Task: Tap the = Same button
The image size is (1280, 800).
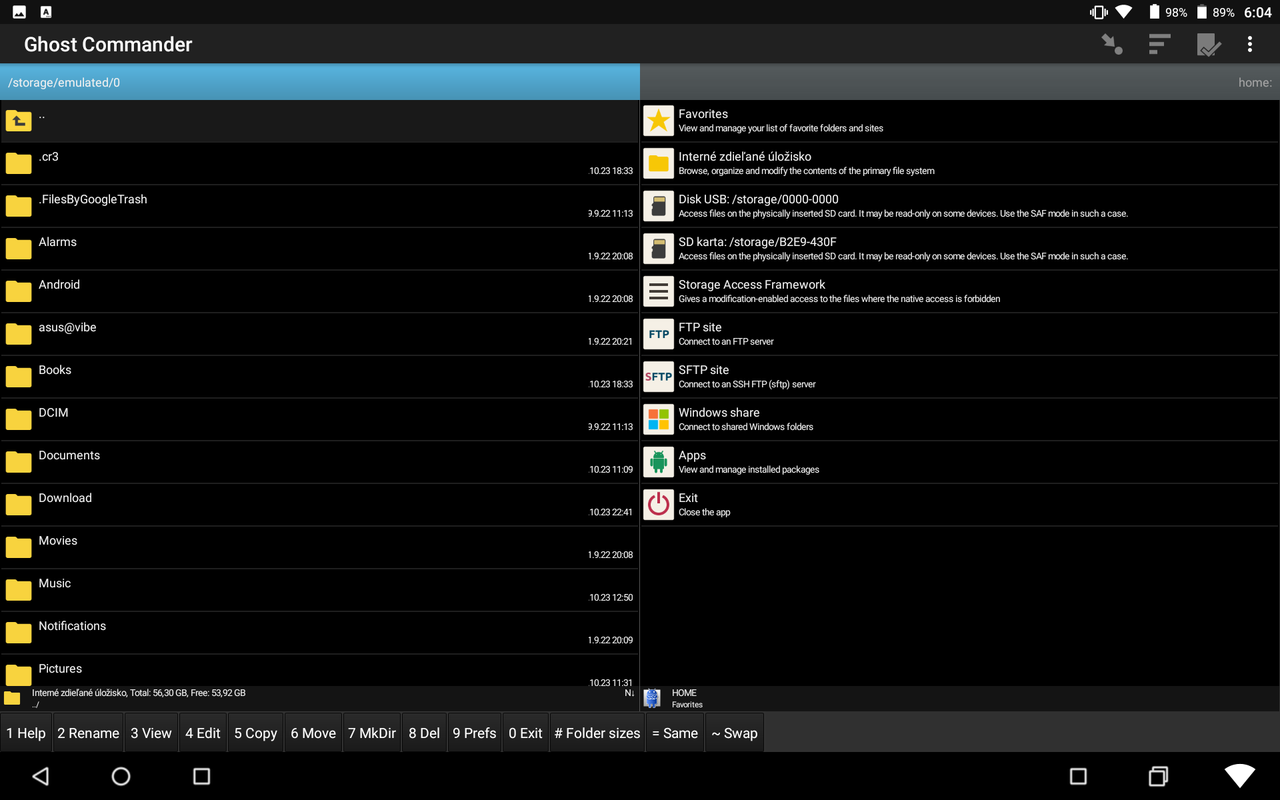Action: [675, 733]
